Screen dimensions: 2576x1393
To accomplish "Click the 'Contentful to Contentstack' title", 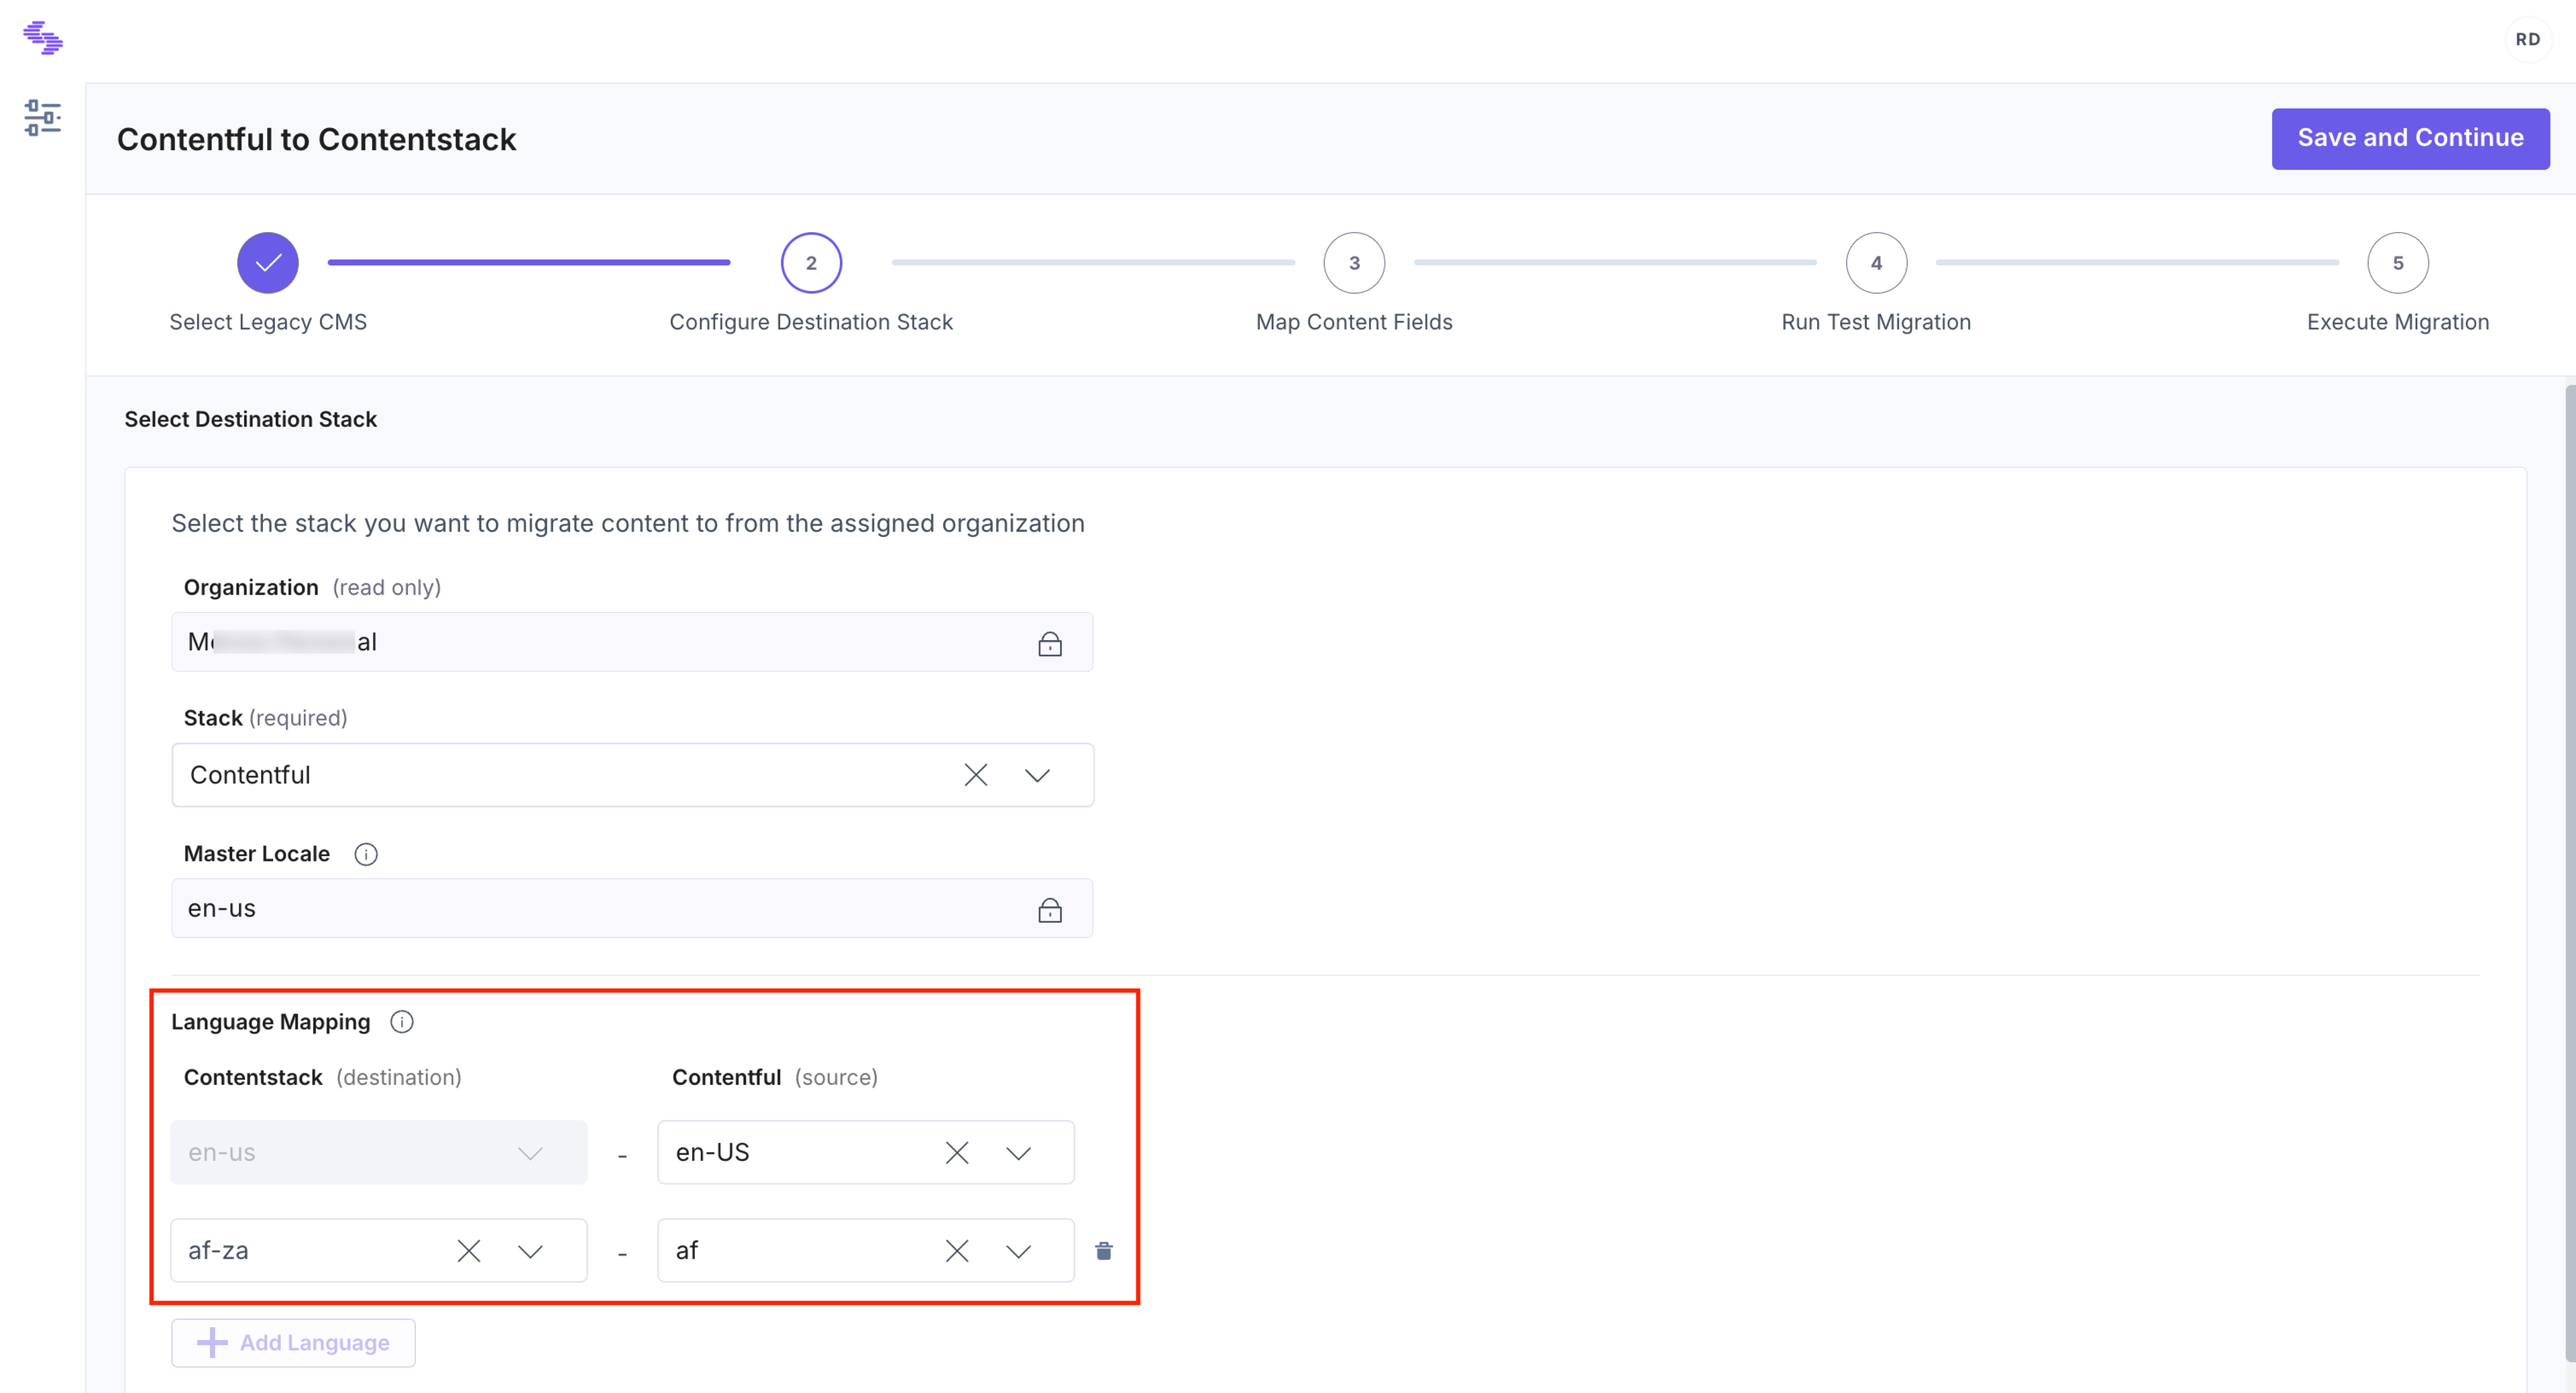I will 316,139.
